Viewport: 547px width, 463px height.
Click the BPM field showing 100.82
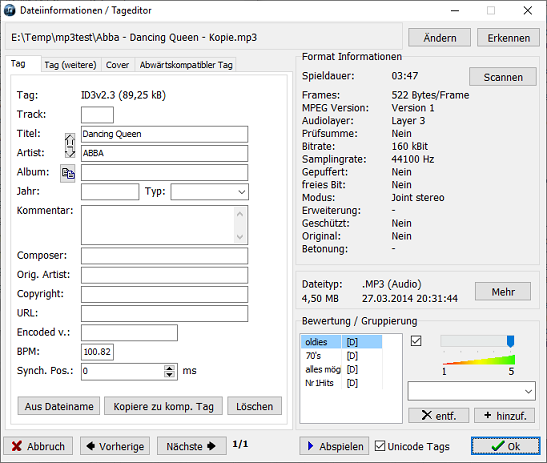pyautogui.click(x=97, y=352)
